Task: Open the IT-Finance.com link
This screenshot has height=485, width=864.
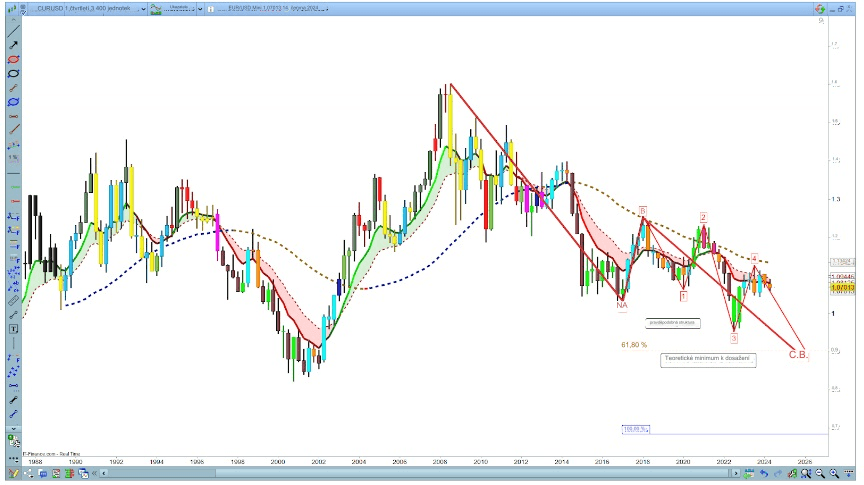Action: click(41, 453)
